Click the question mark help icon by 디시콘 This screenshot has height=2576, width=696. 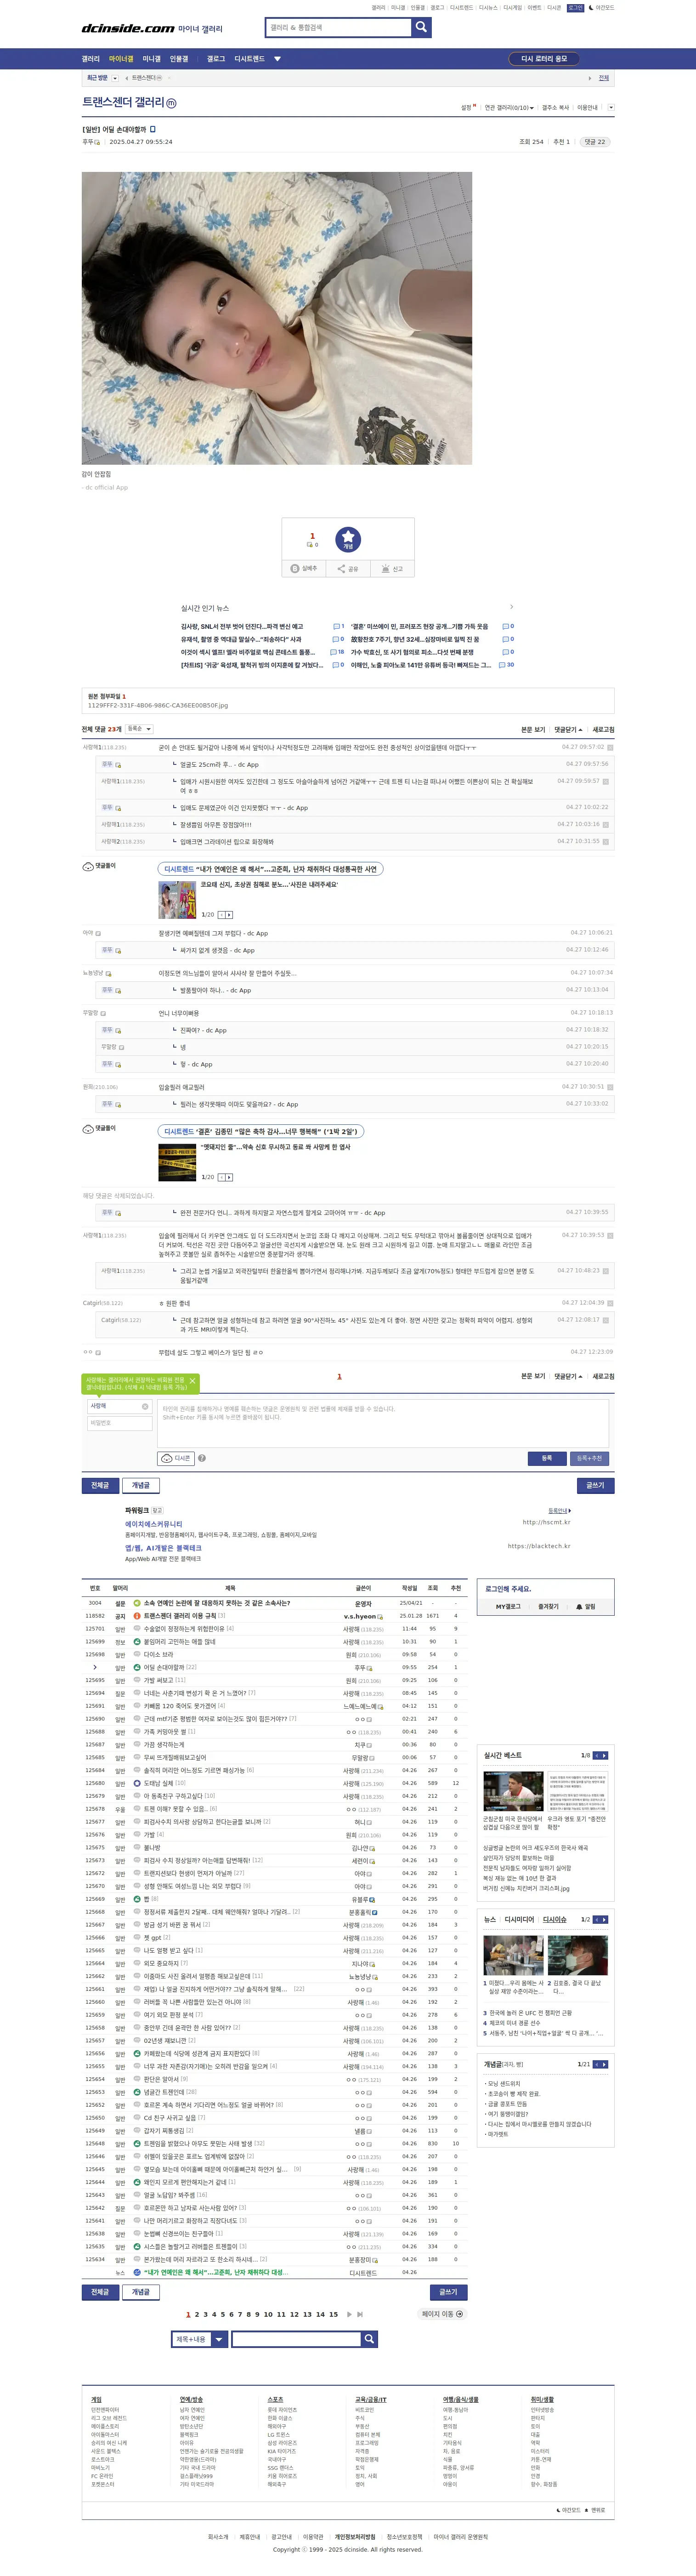[x=202, y=1458]
